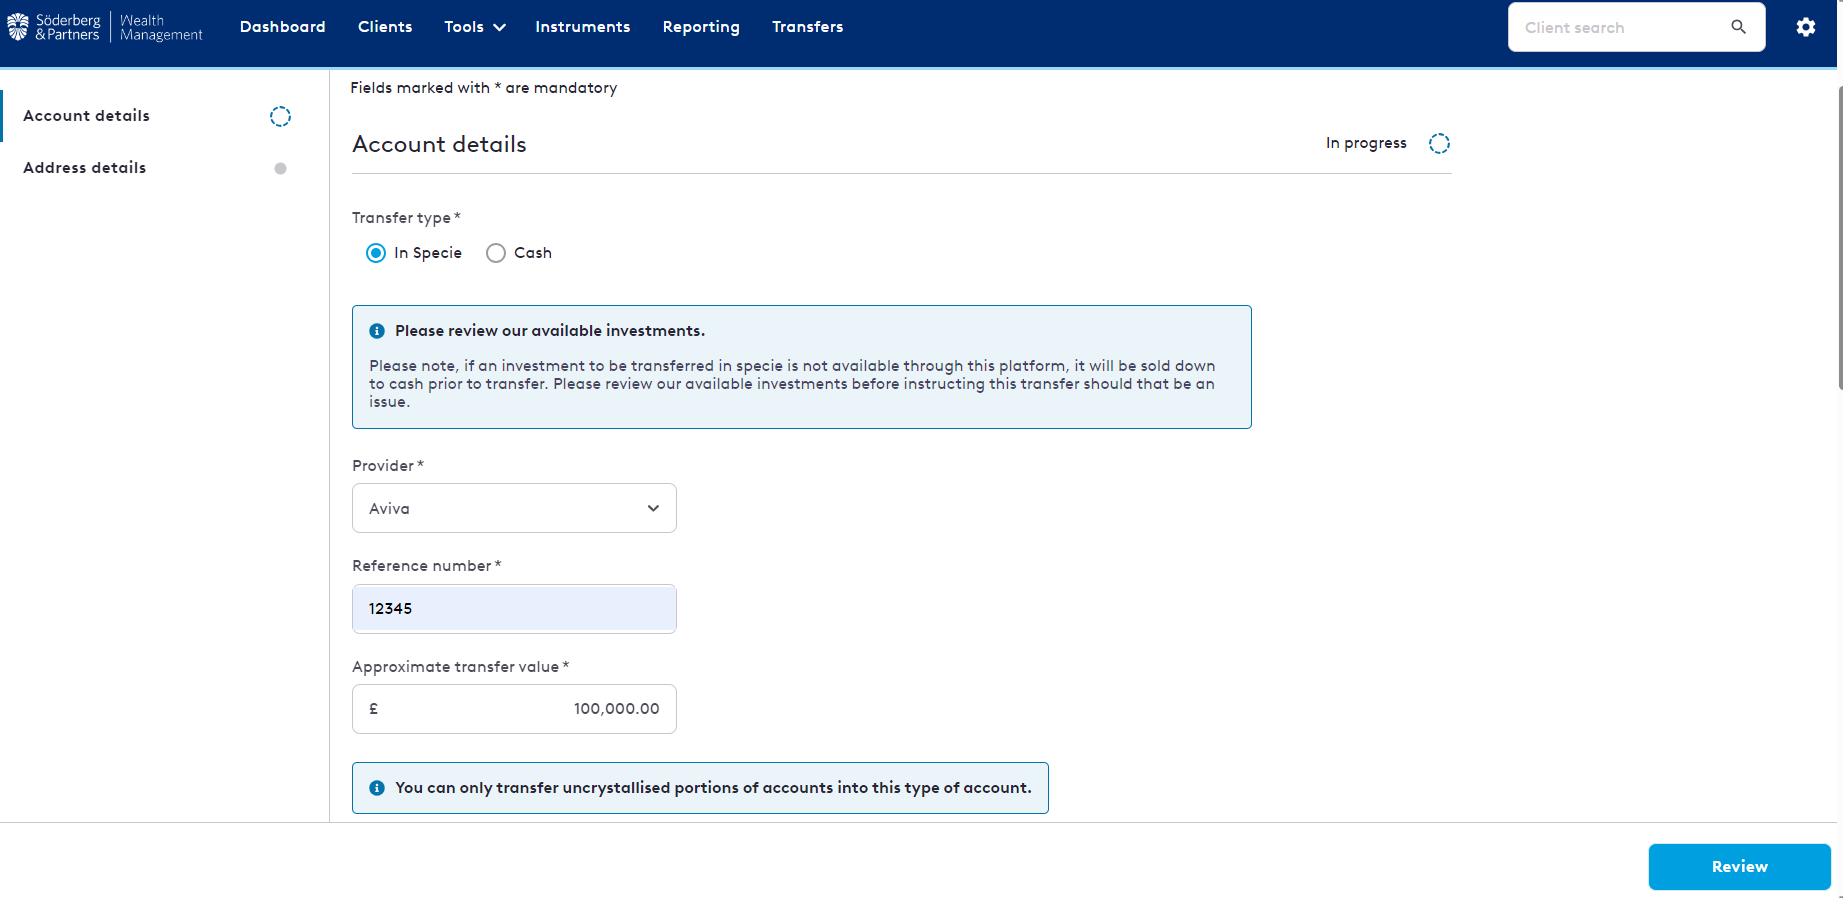
Task: Click the In progress status circle icon
Action: pos(1439,144)
